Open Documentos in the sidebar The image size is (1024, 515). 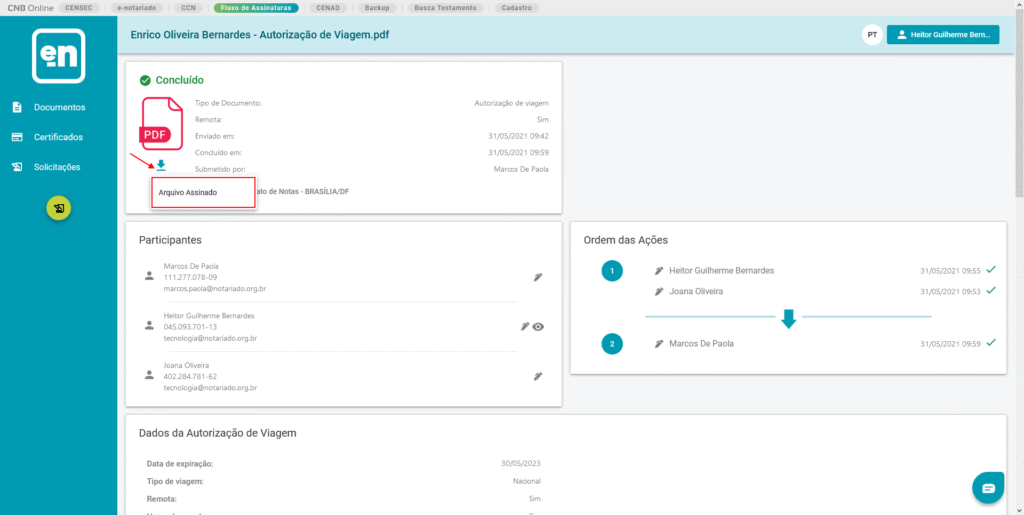point(59,107)
